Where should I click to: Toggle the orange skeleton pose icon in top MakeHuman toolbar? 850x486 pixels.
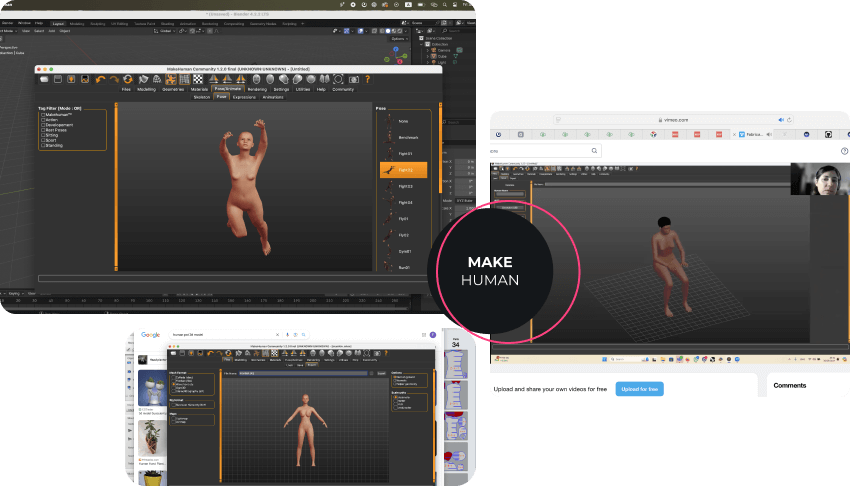tap(171, 80)
